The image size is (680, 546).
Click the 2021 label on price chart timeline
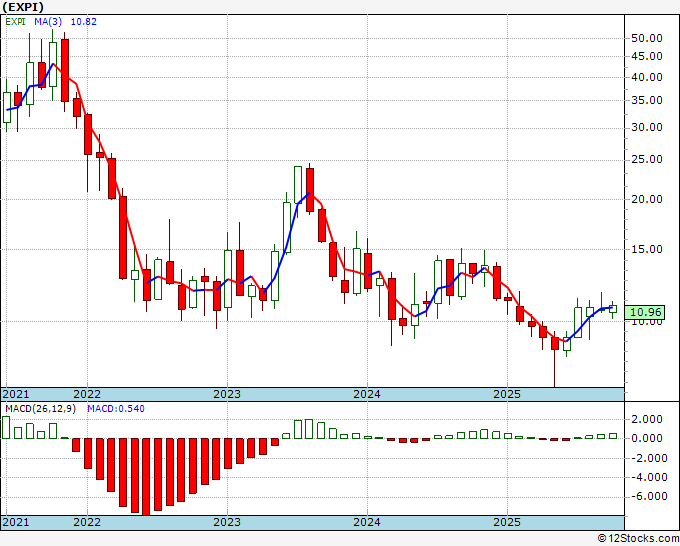click(16, 394)
